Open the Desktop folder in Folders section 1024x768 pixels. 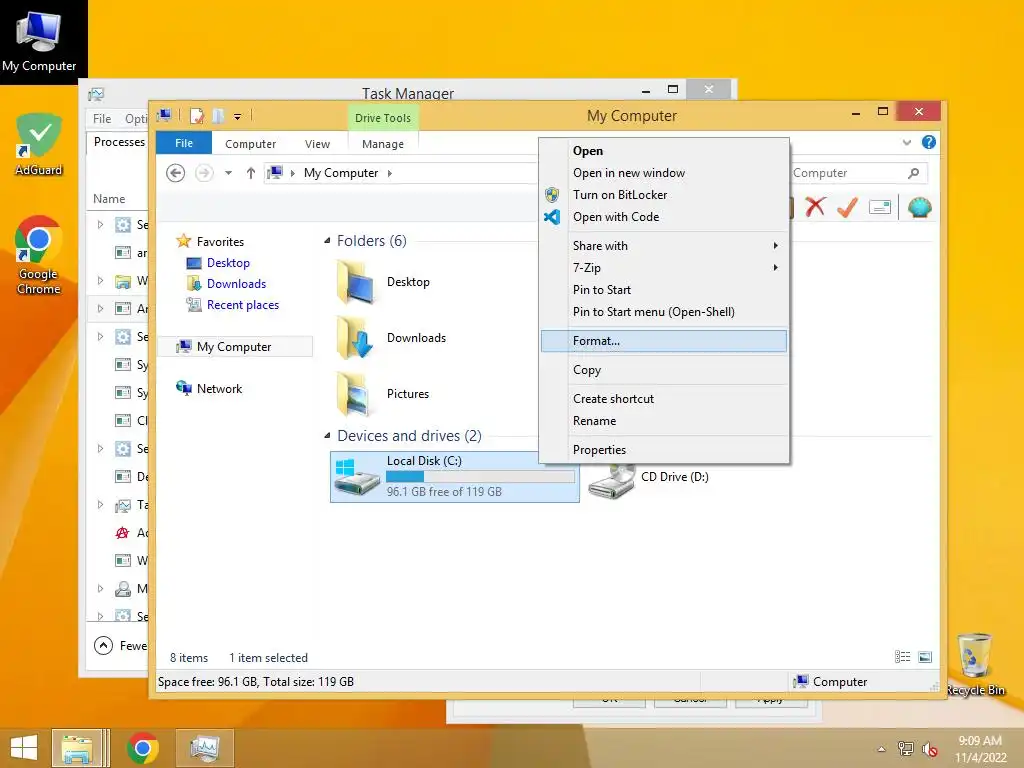[384, 282]
